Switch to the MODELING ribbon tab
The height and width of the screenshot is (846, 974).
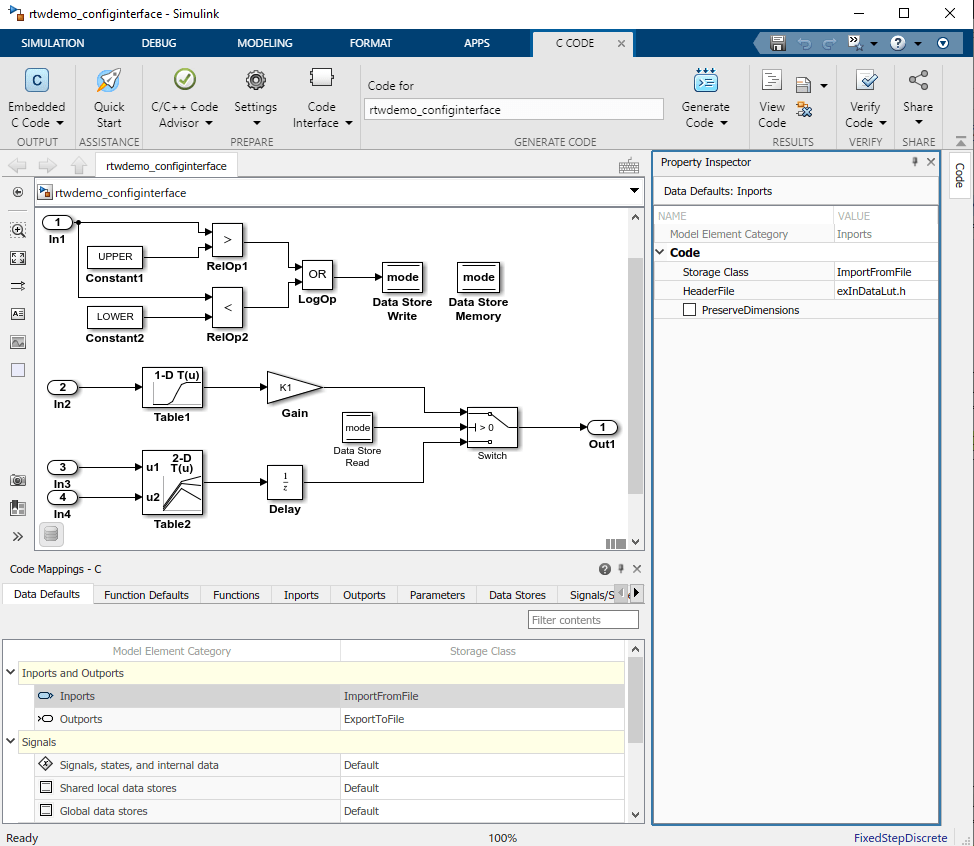265,43
